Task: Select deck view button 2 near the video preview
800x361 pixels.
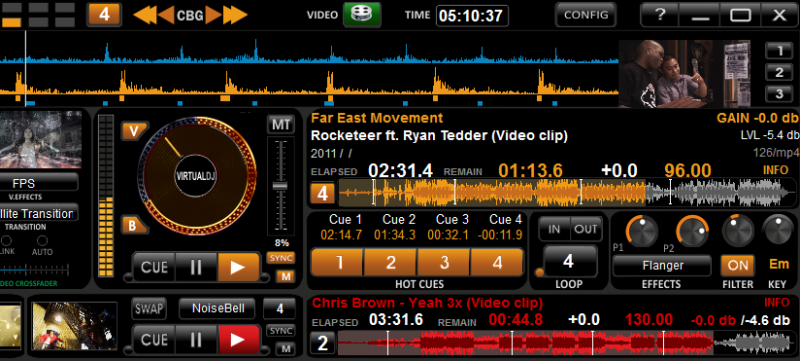Action: pyautogui.click(x=779, y=72)
